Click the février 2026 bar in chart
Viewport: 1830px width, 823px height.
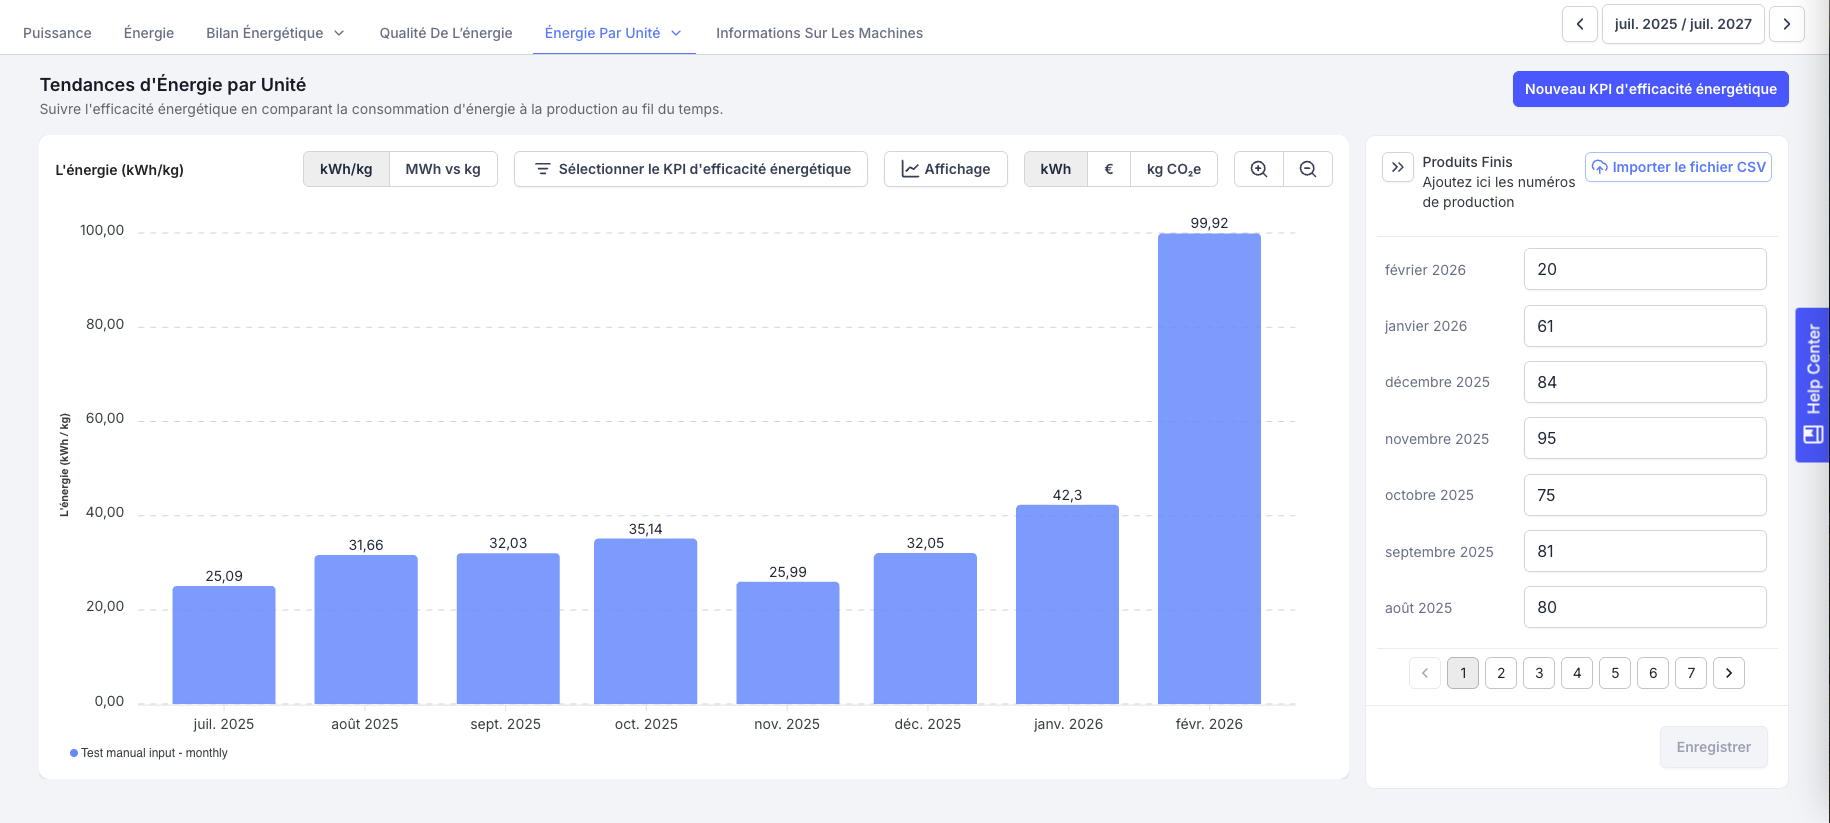click(x=1209, y=468)
